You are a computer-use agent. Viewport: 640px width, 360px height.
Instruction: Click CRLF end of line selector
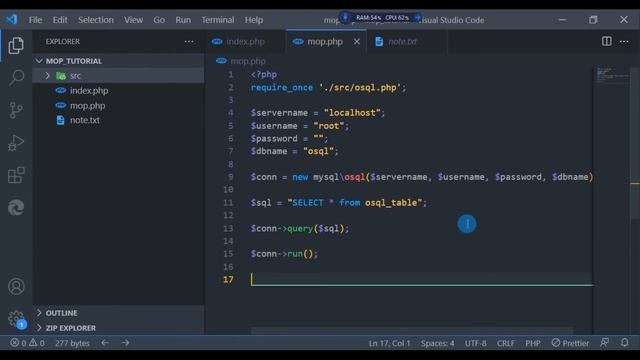506,343
